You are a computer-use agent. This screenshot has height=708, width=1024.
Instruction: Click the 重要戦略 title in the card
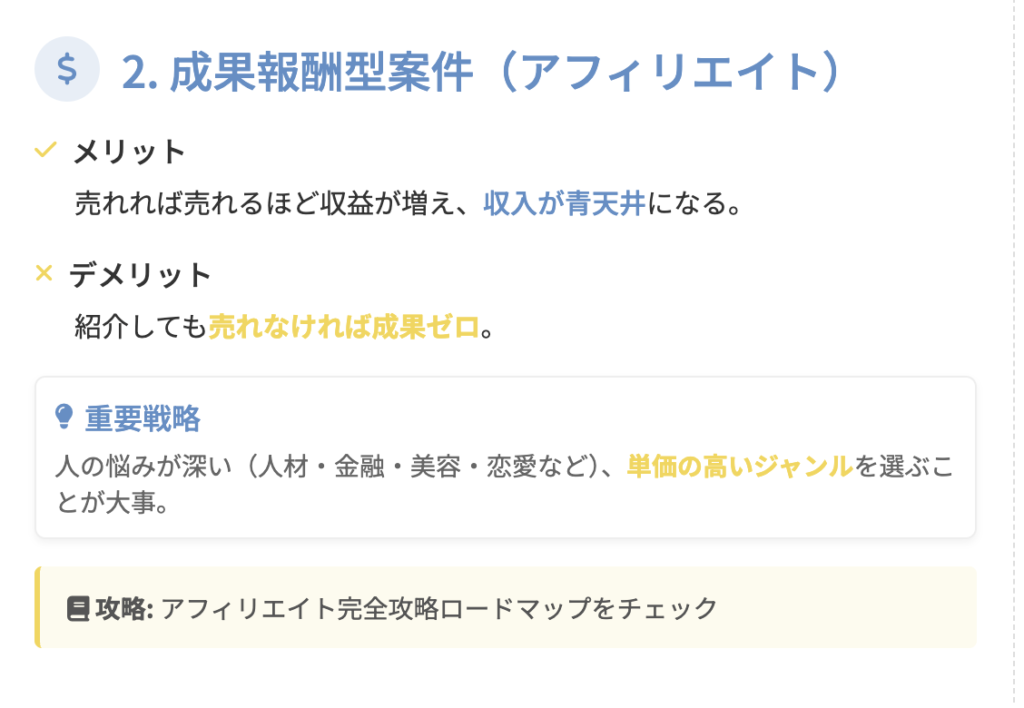(x=142, y=418)
